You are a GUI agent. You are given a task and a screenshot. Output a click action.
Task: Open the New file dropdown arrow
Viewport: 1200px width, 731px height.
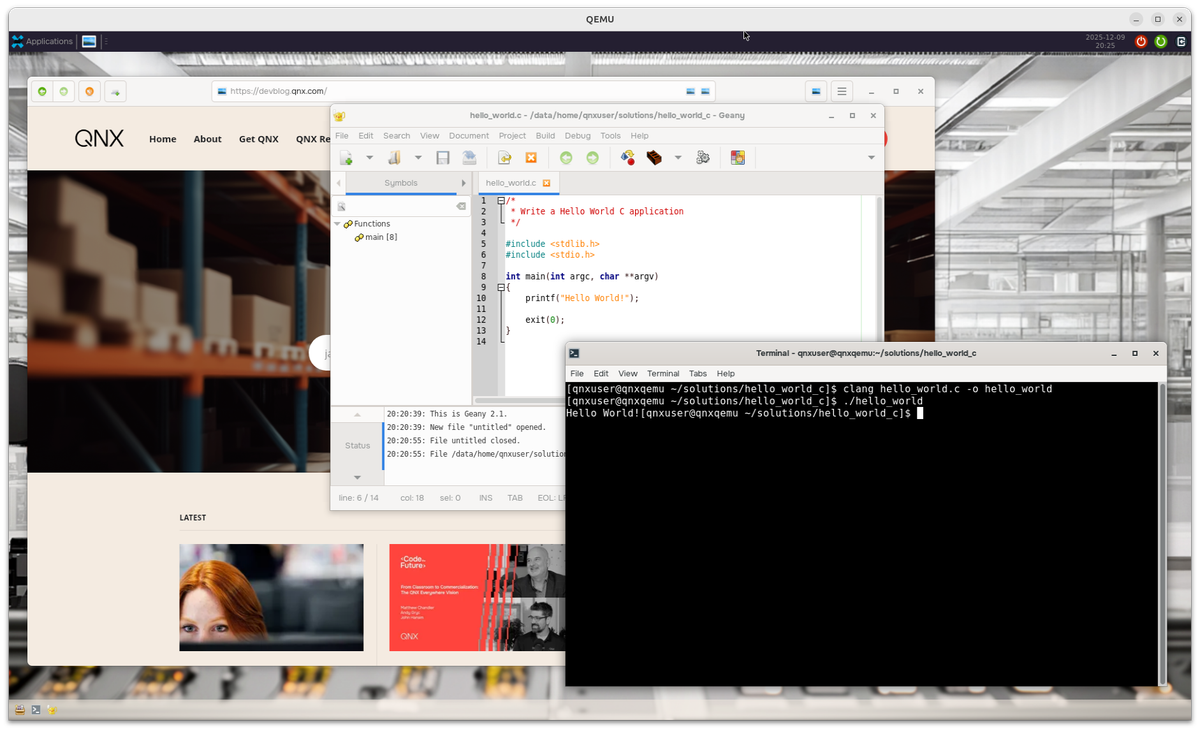pyautogui.click(x=368, y=157)
